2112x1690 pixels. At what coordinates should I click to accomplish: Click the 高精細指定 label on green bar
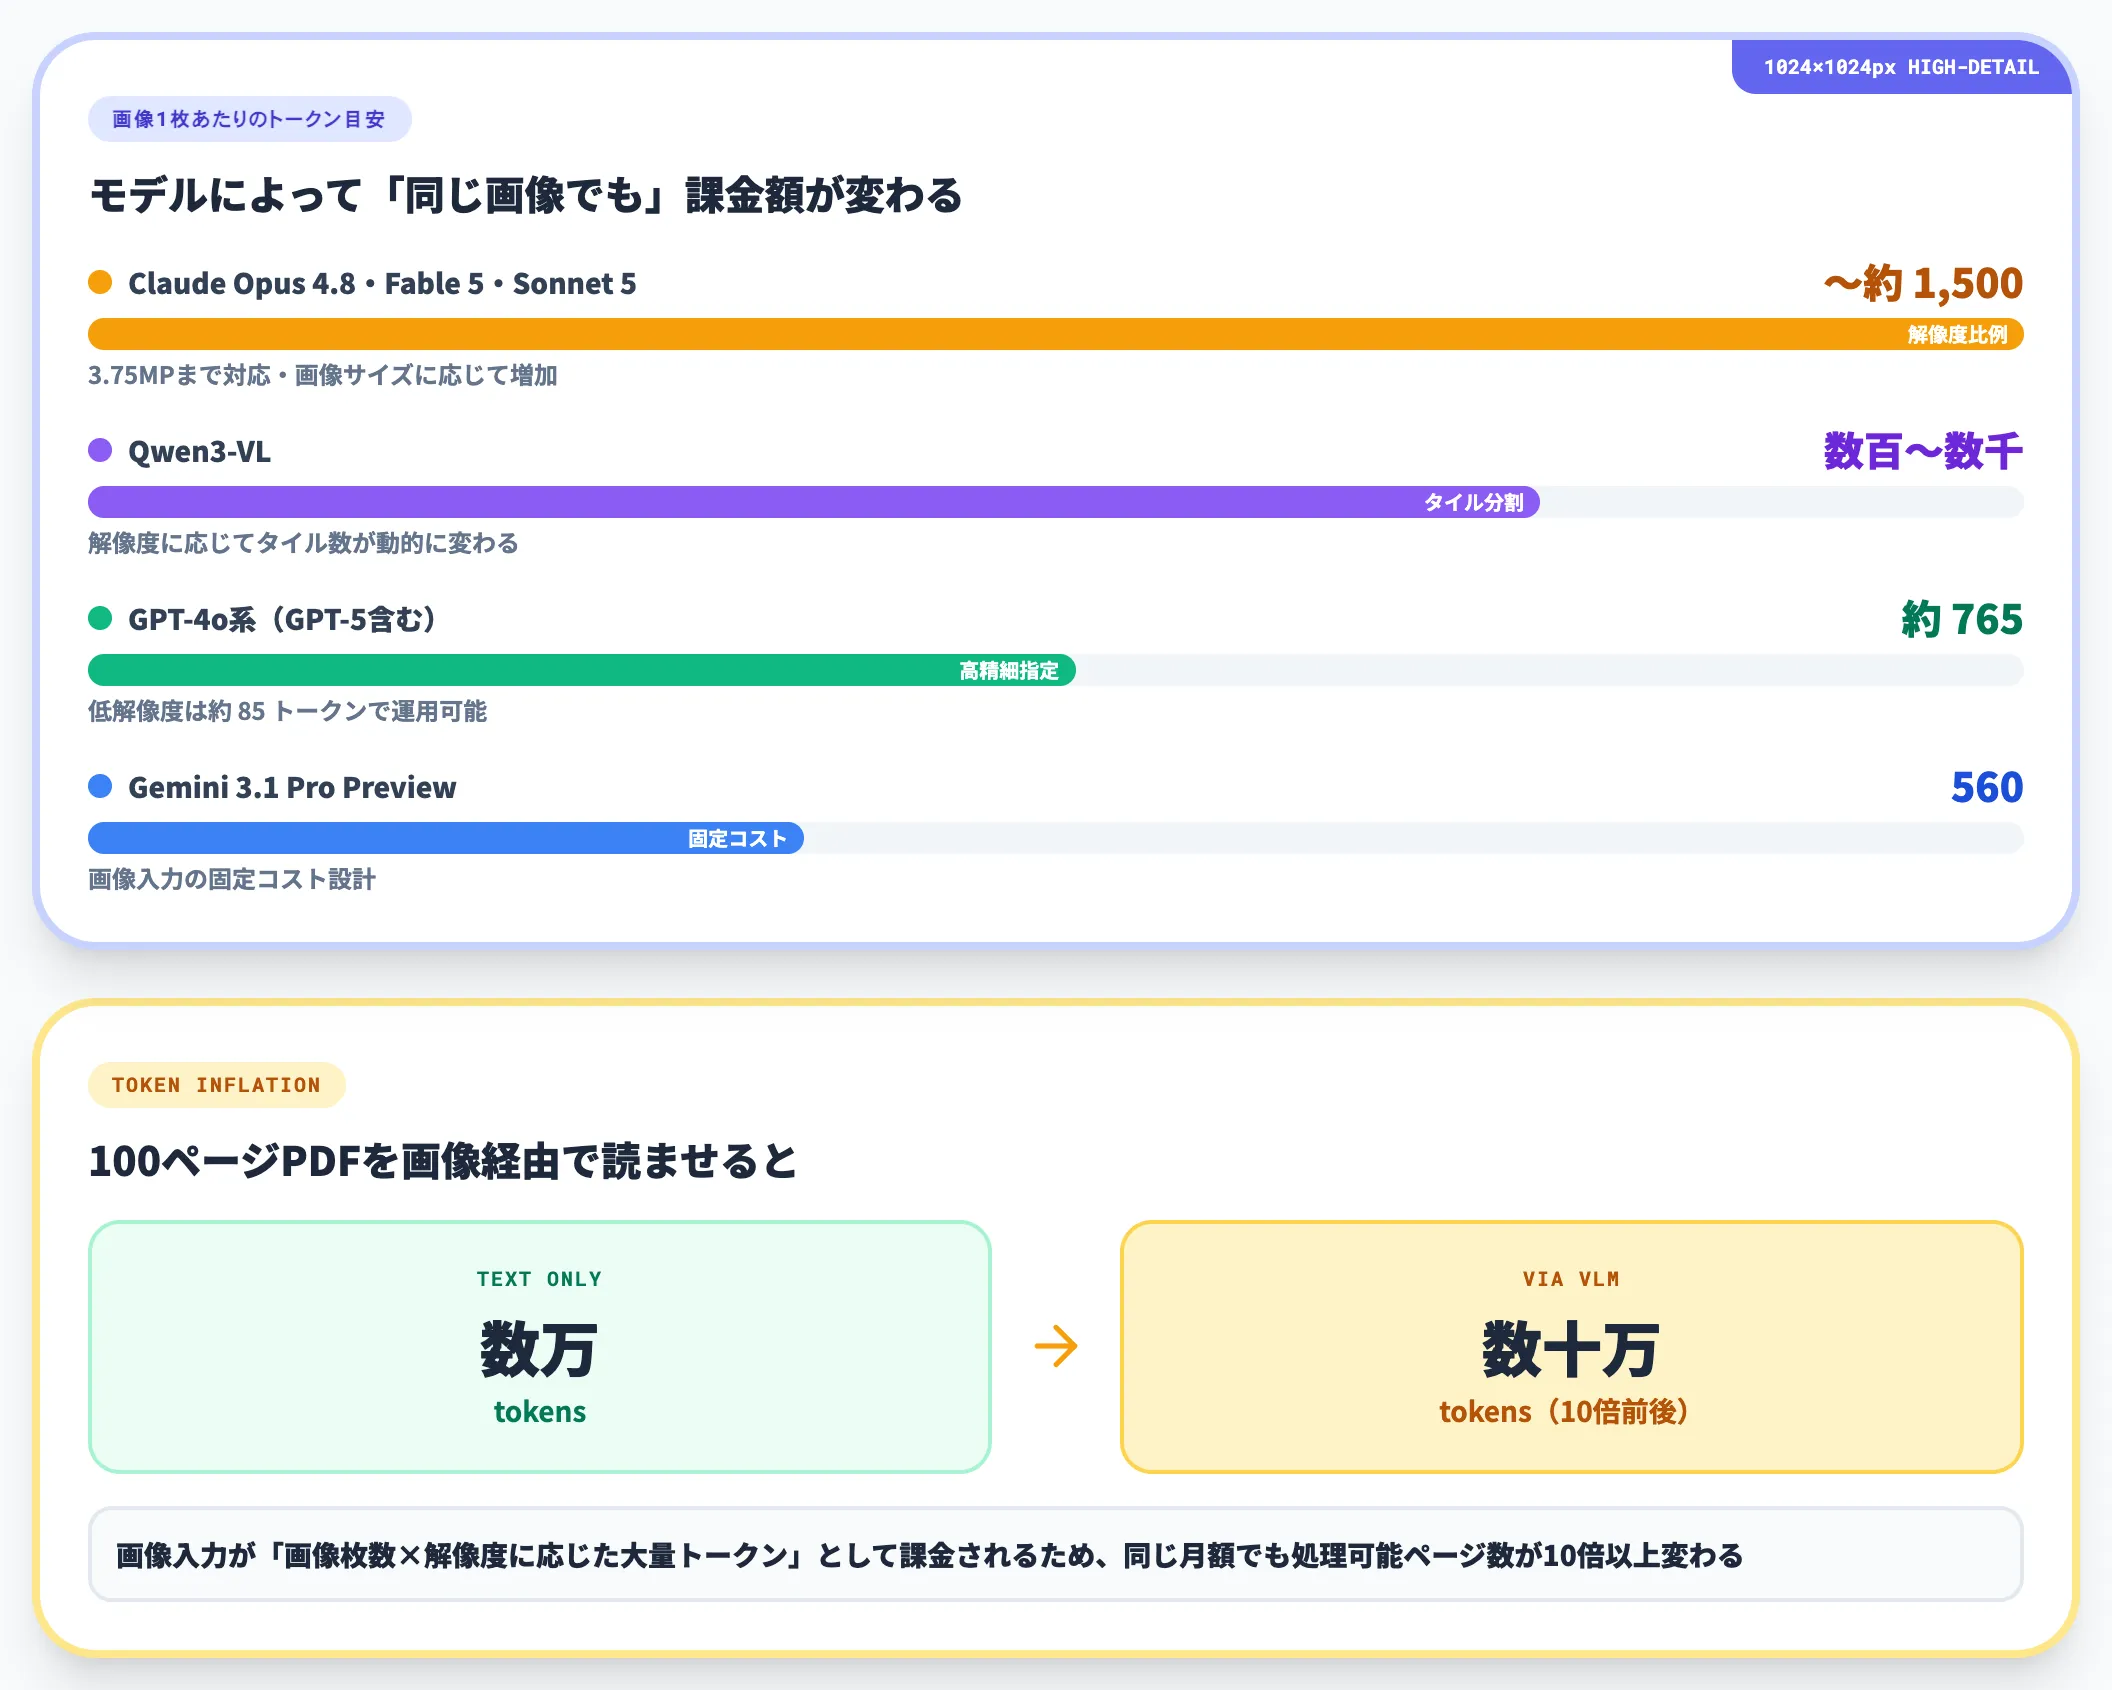click(x=1009, y=671)
